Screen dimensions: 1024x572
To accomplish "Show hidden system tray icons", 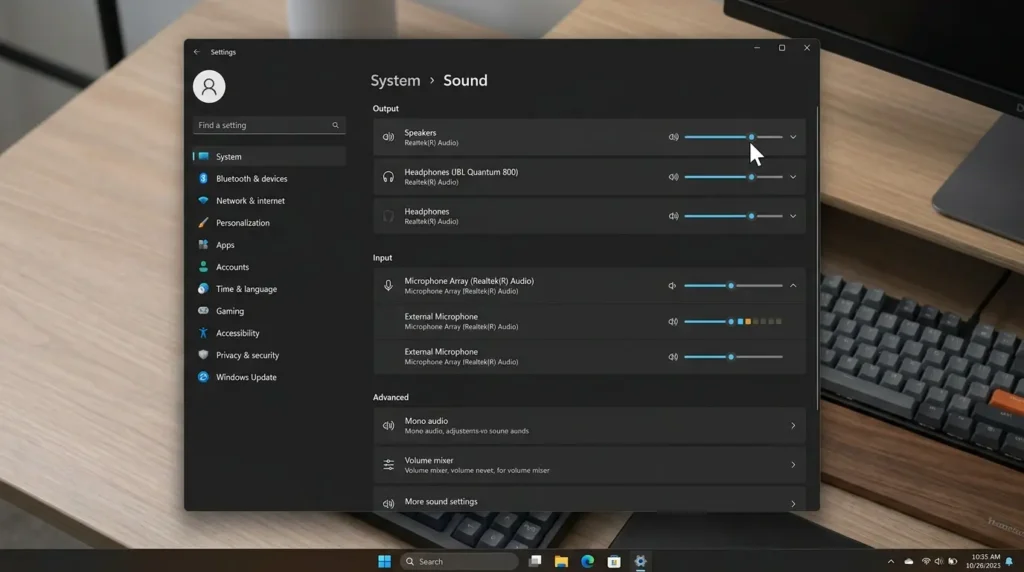I will 891,562.
